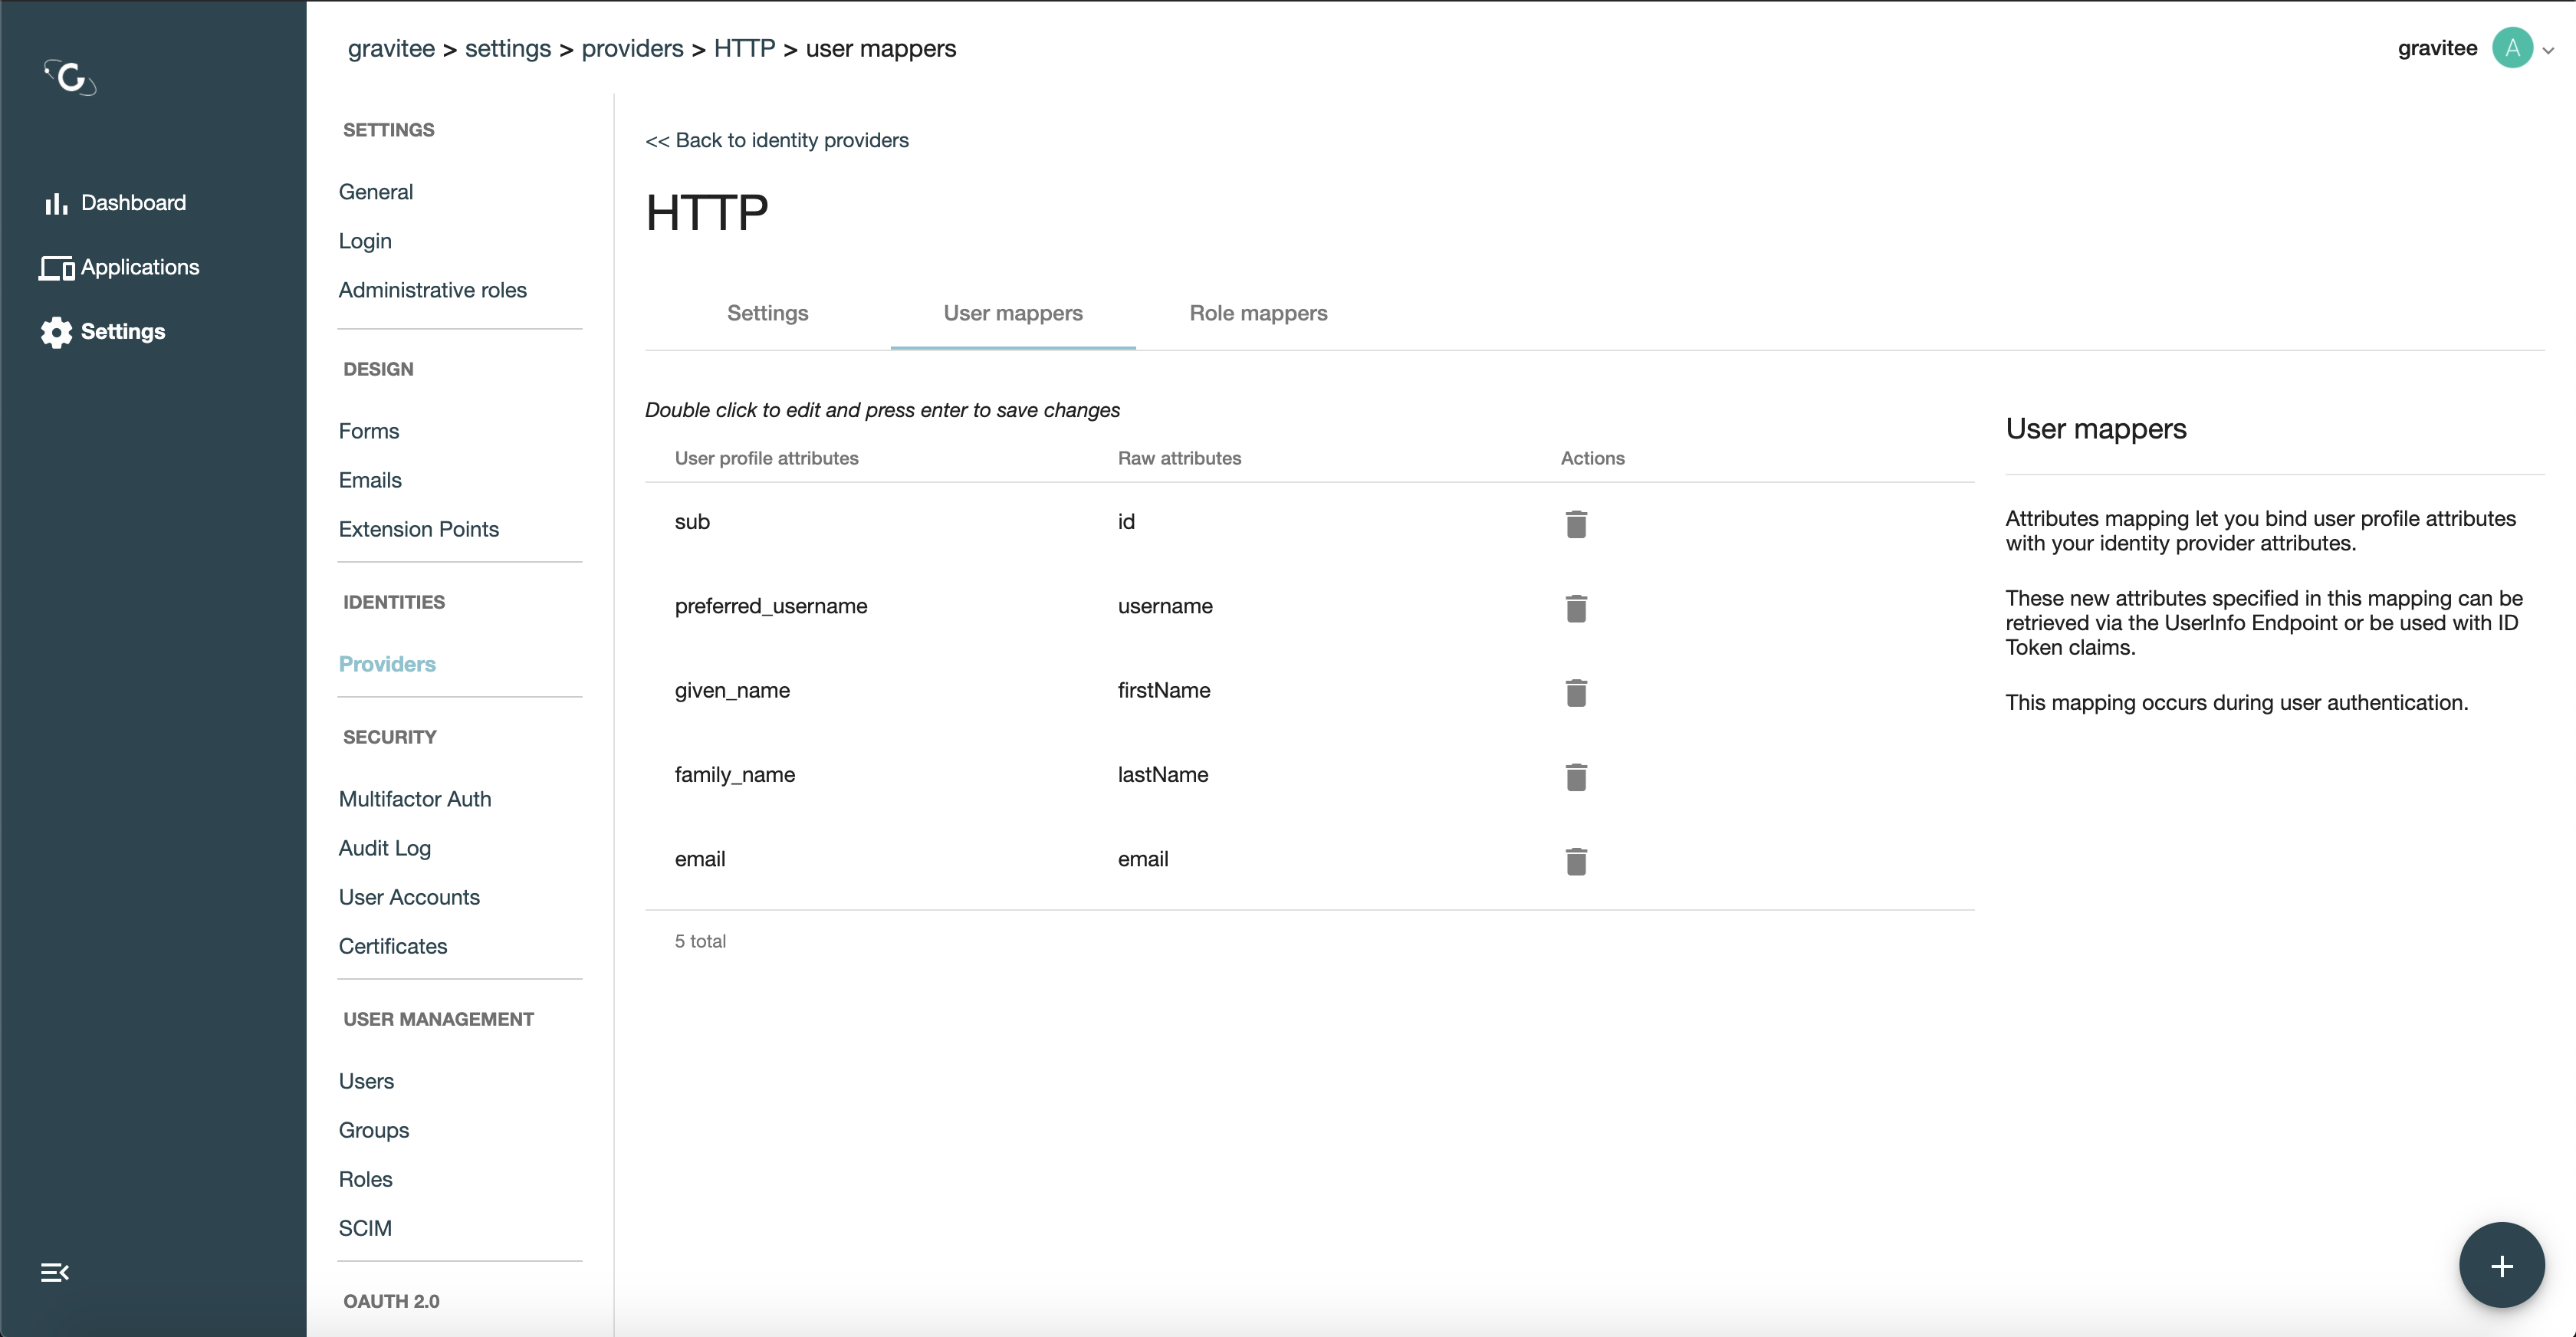Delete the email mapping row

pyautogui.click(x=1576, y=861)
